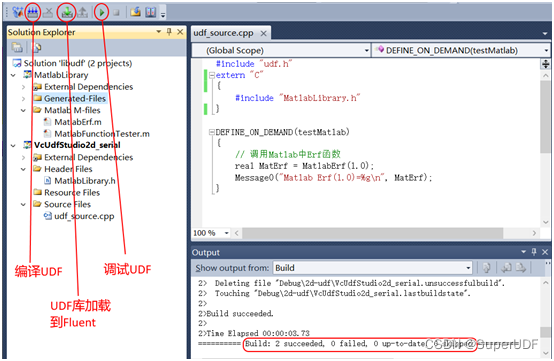Viewport: 554px width, 361px height.
Task: Click the Build succeeded output line
Action: pos(236,313)
